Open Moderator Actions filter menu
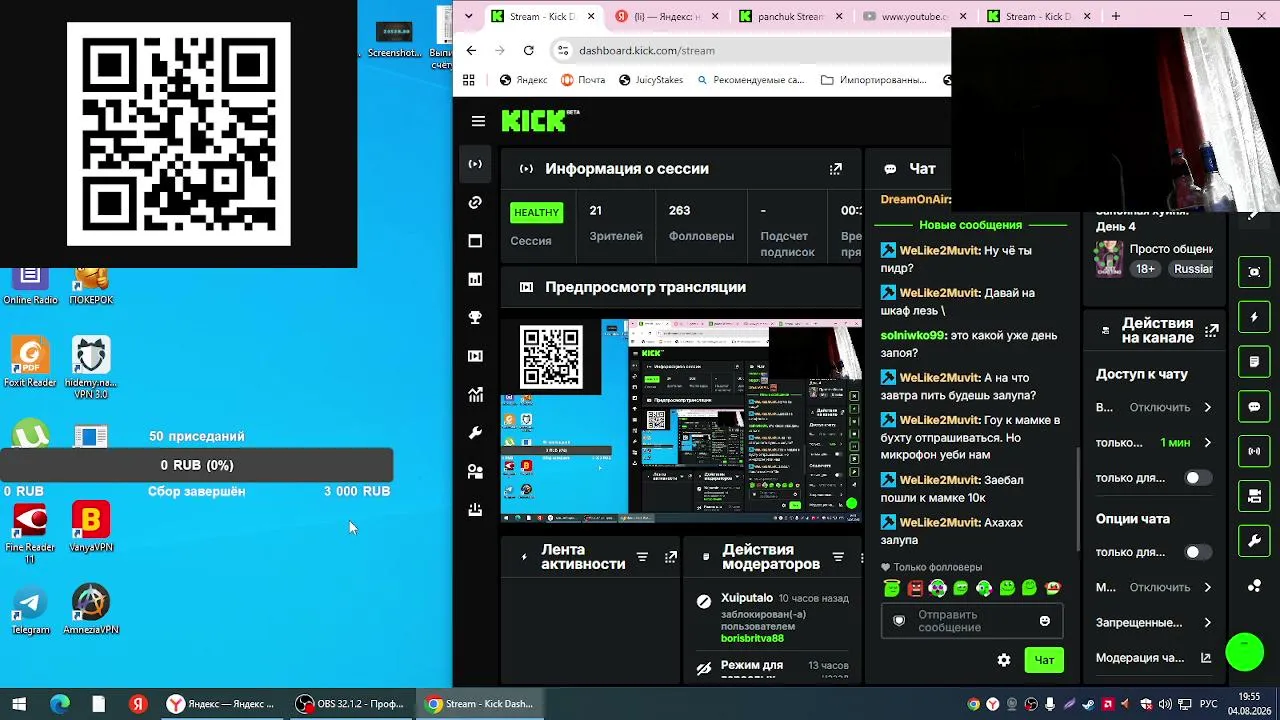 point(838,557)
